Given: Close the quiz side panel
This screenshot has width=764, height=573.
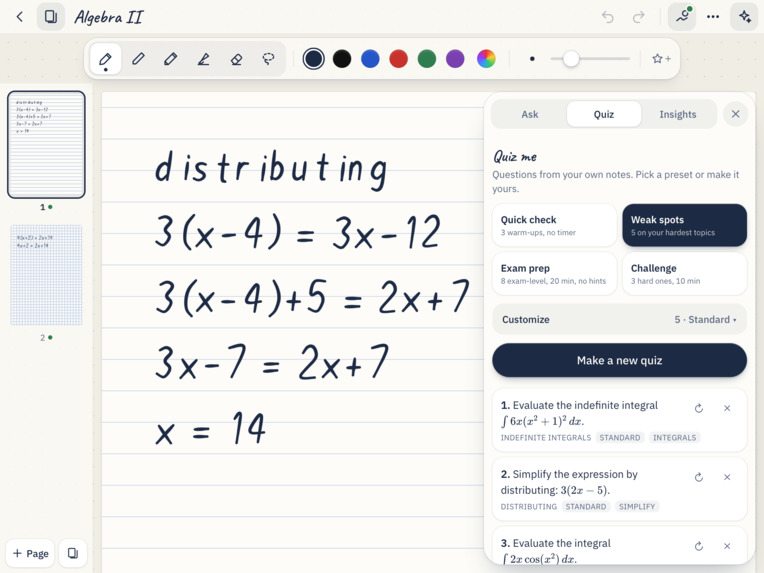Looking at the screenshot, I should tap(736, 114).
